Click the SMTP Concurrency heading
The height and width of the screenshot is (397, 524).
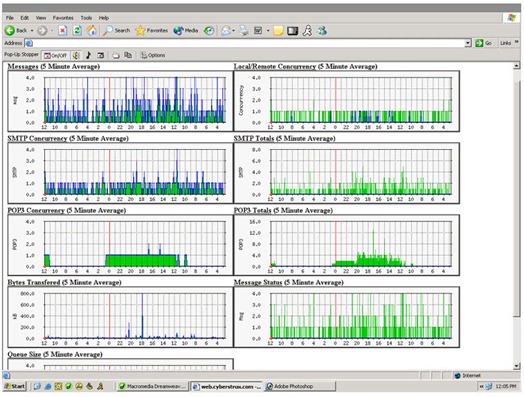point(68,138)
